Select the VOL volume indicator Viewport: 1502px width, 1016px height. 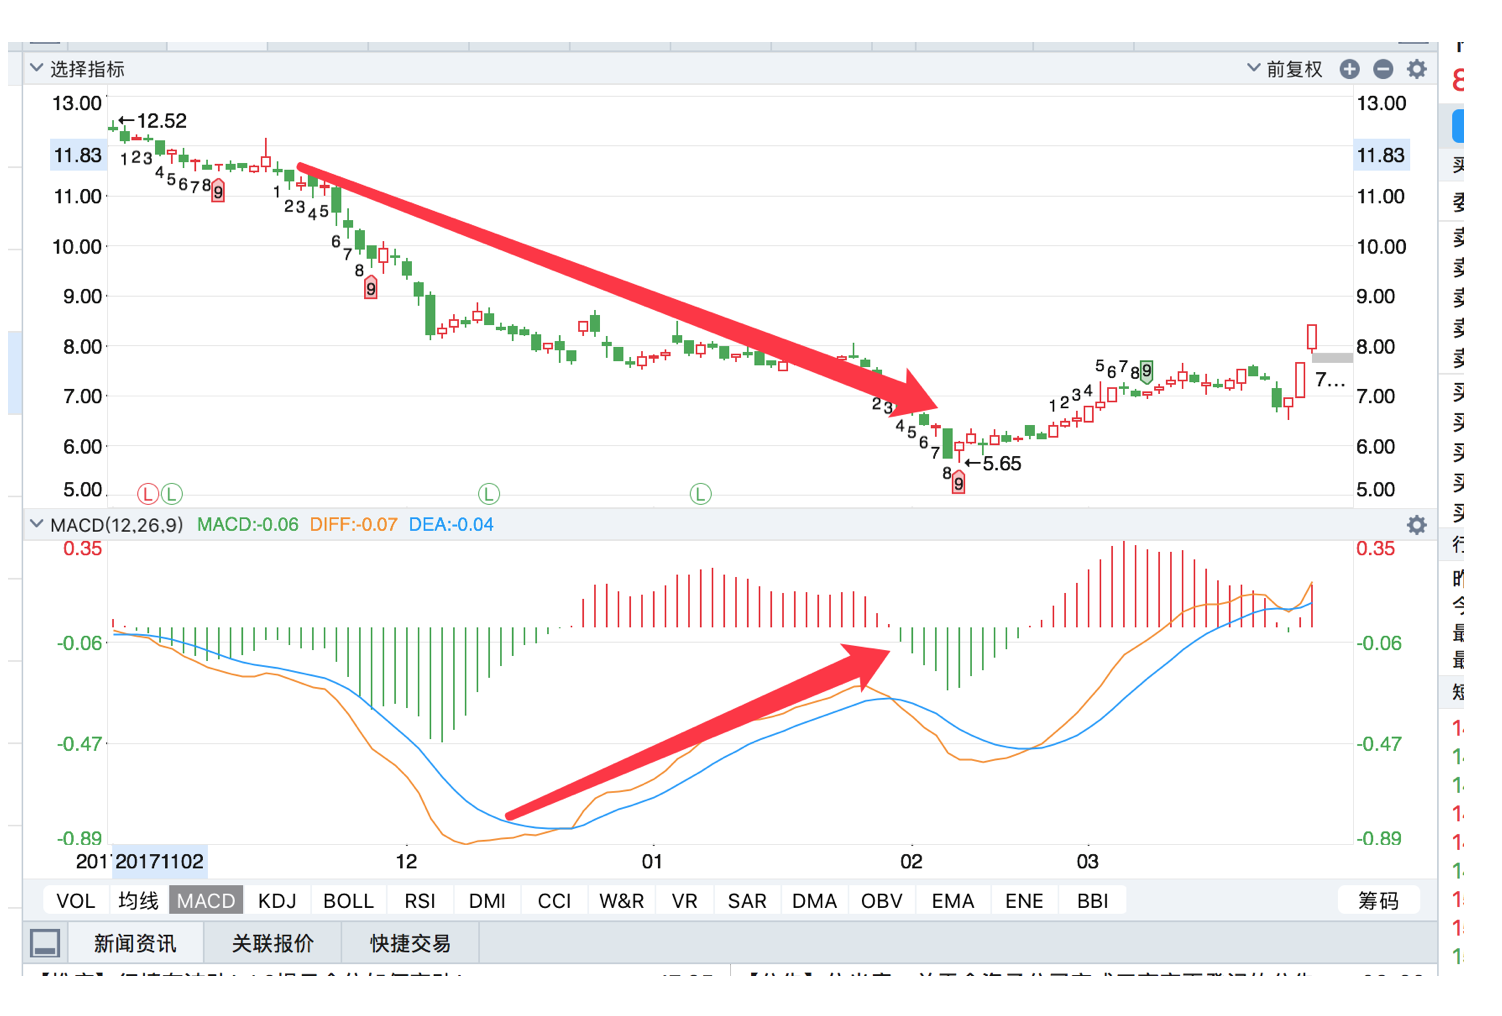coord(75,900)
